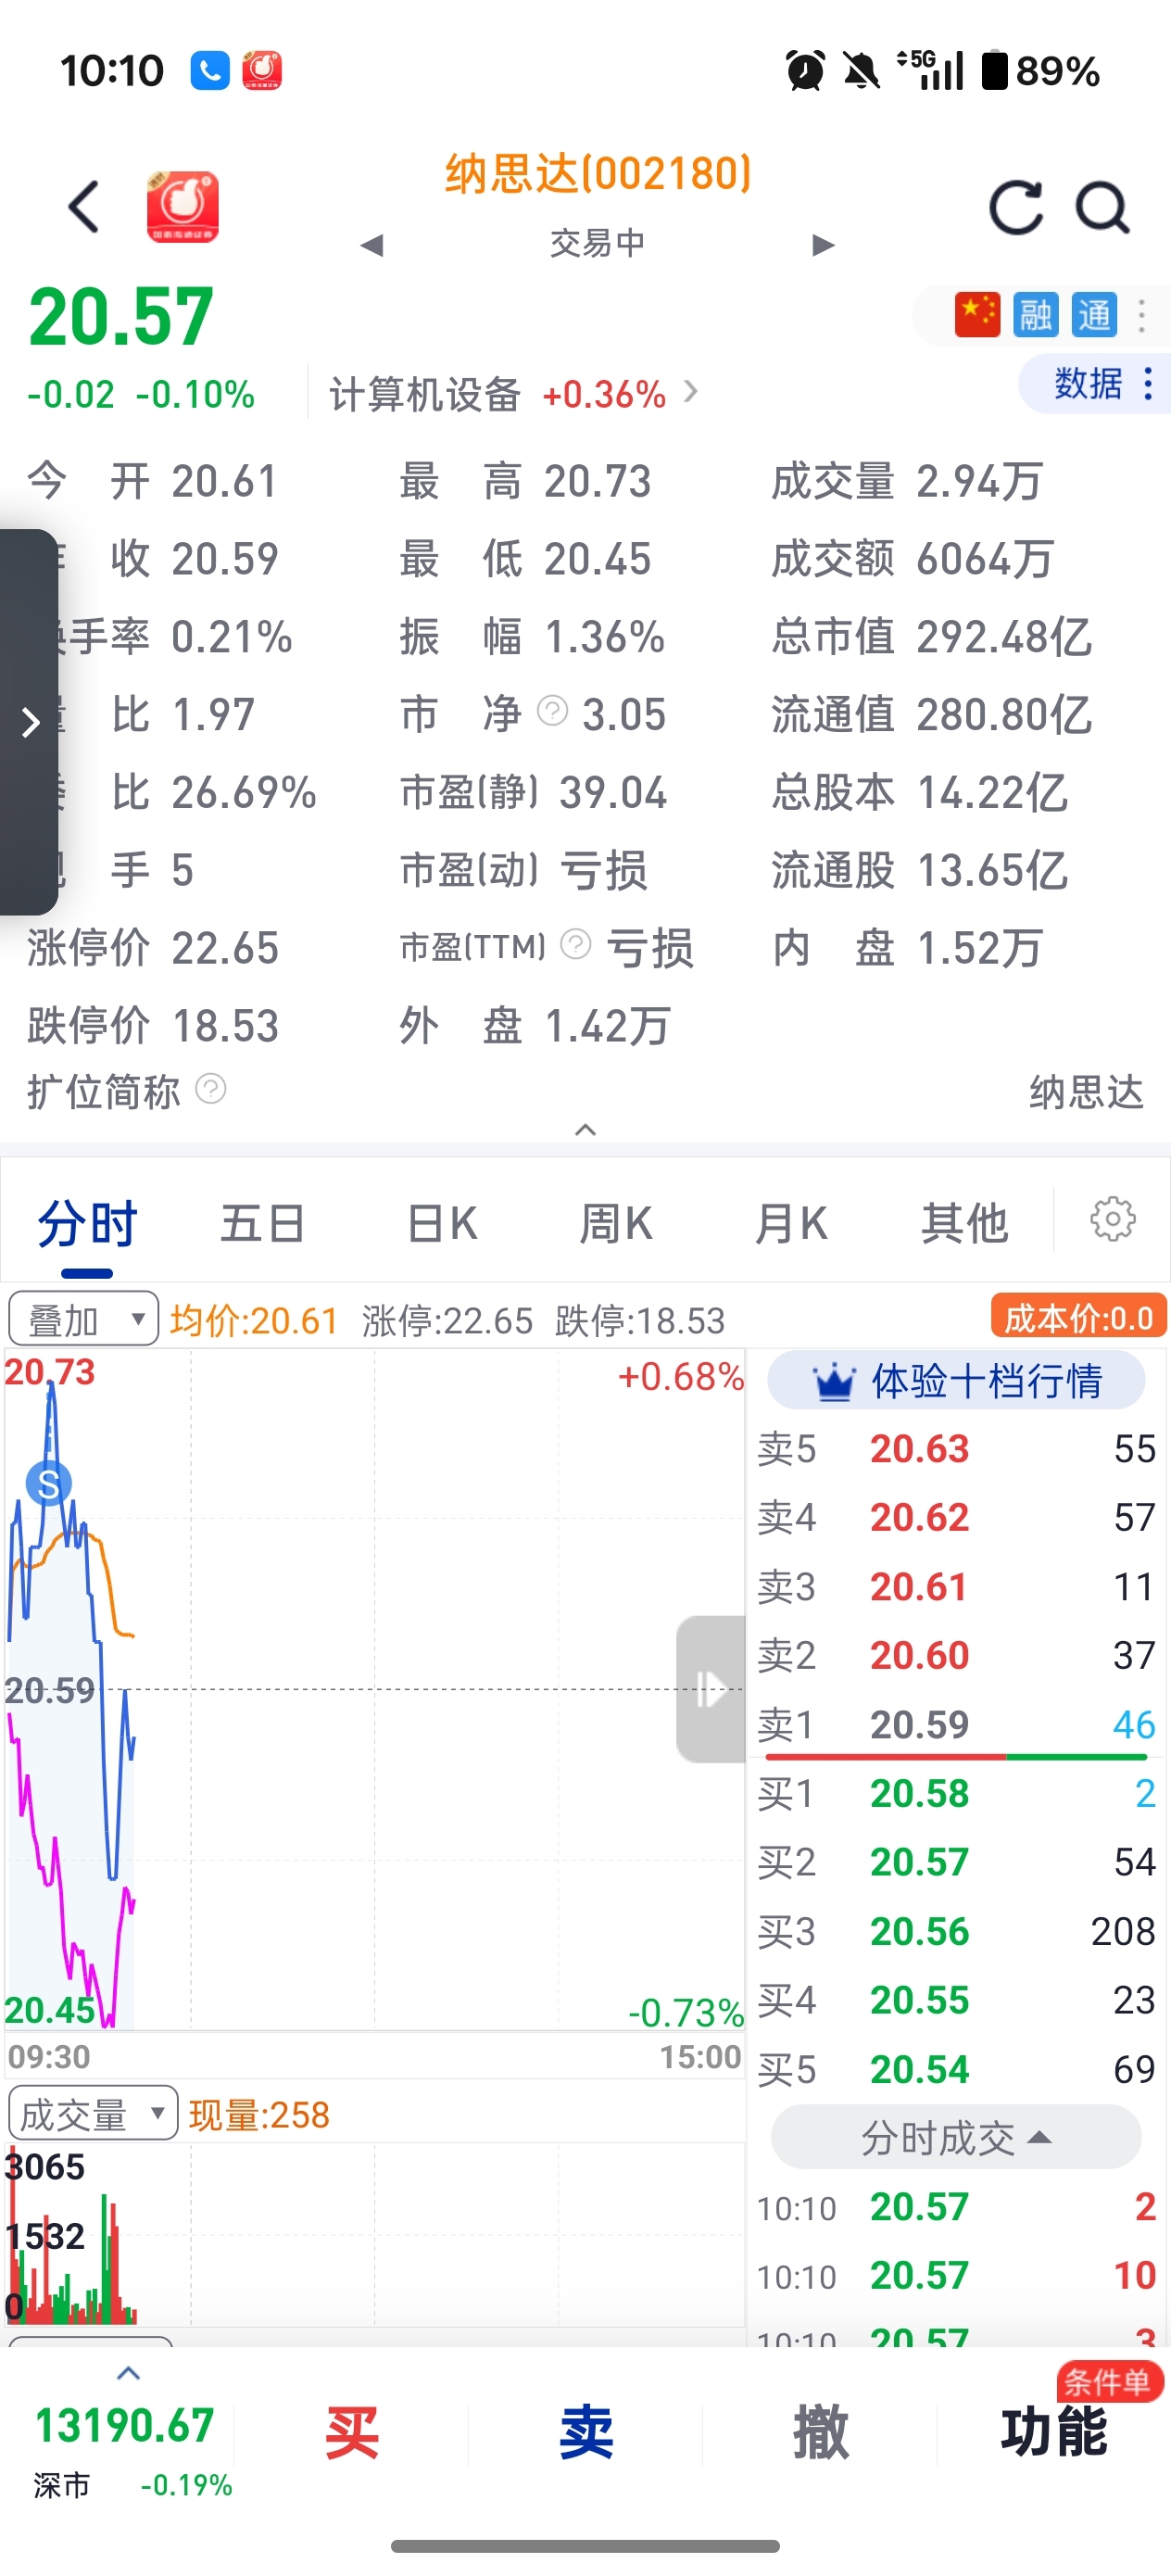Open the 成交量 indicator dropdown

(x=92, y=2114)
